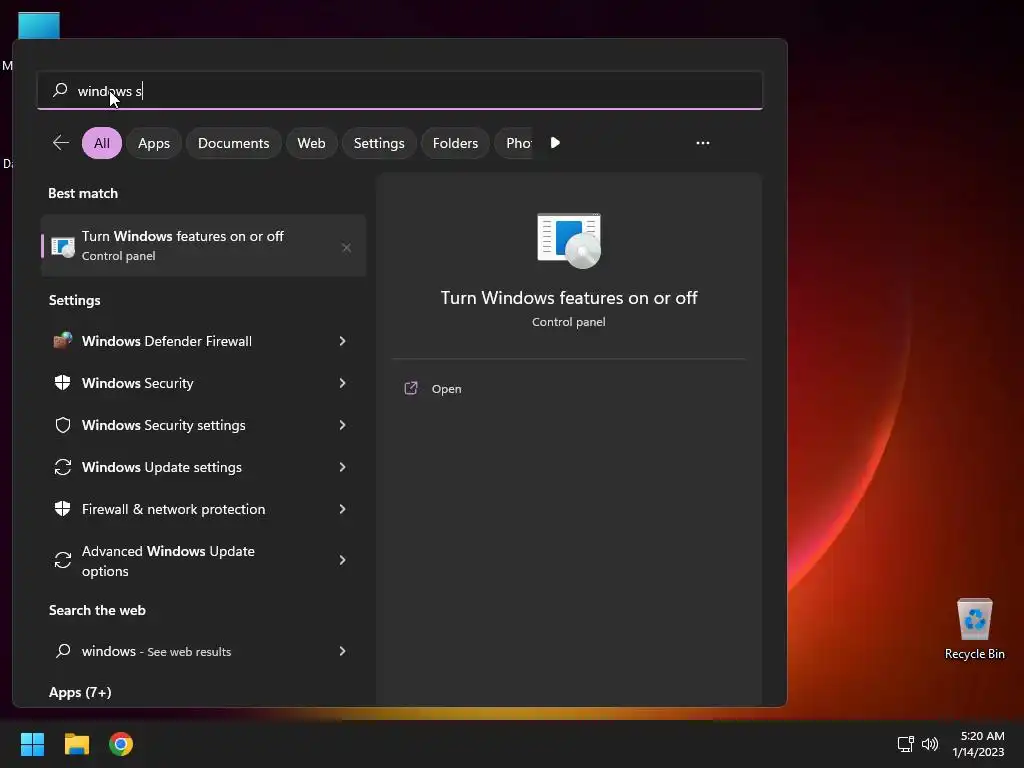Click the network tray icon

coord(905,744)
